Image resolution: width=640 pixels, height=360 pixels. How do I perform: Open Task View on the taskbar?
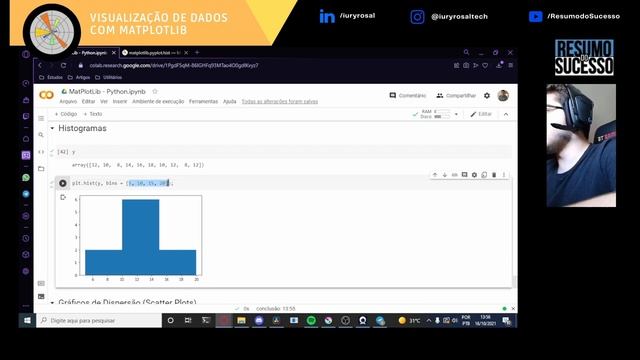[x=188, y=320]
